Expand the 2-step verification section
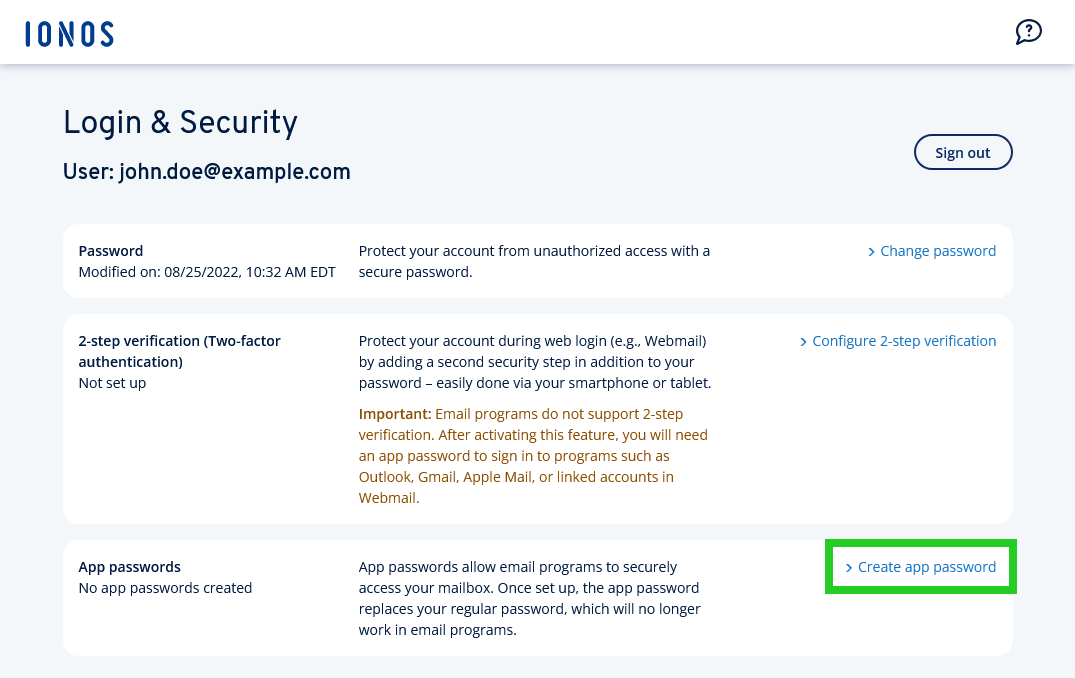1075x678 pixels. (537, 419)
